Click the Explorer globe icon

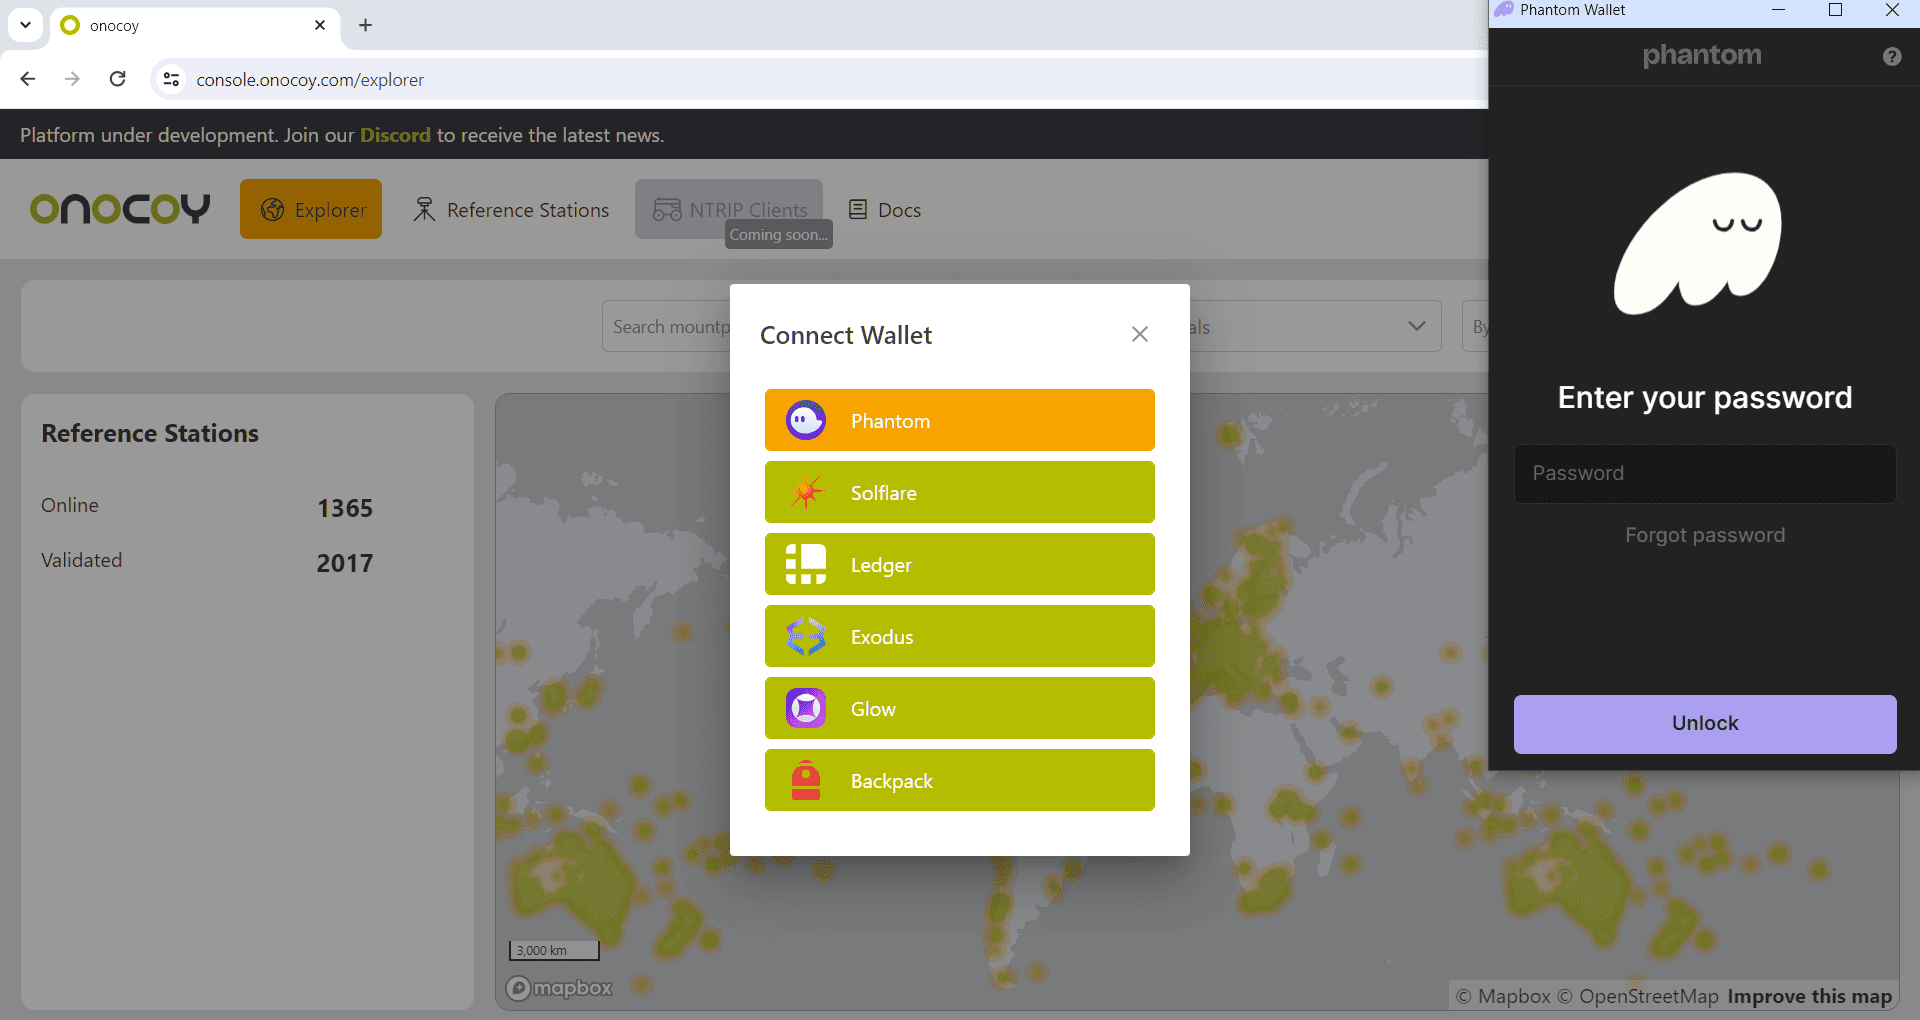tap(273, 209)
